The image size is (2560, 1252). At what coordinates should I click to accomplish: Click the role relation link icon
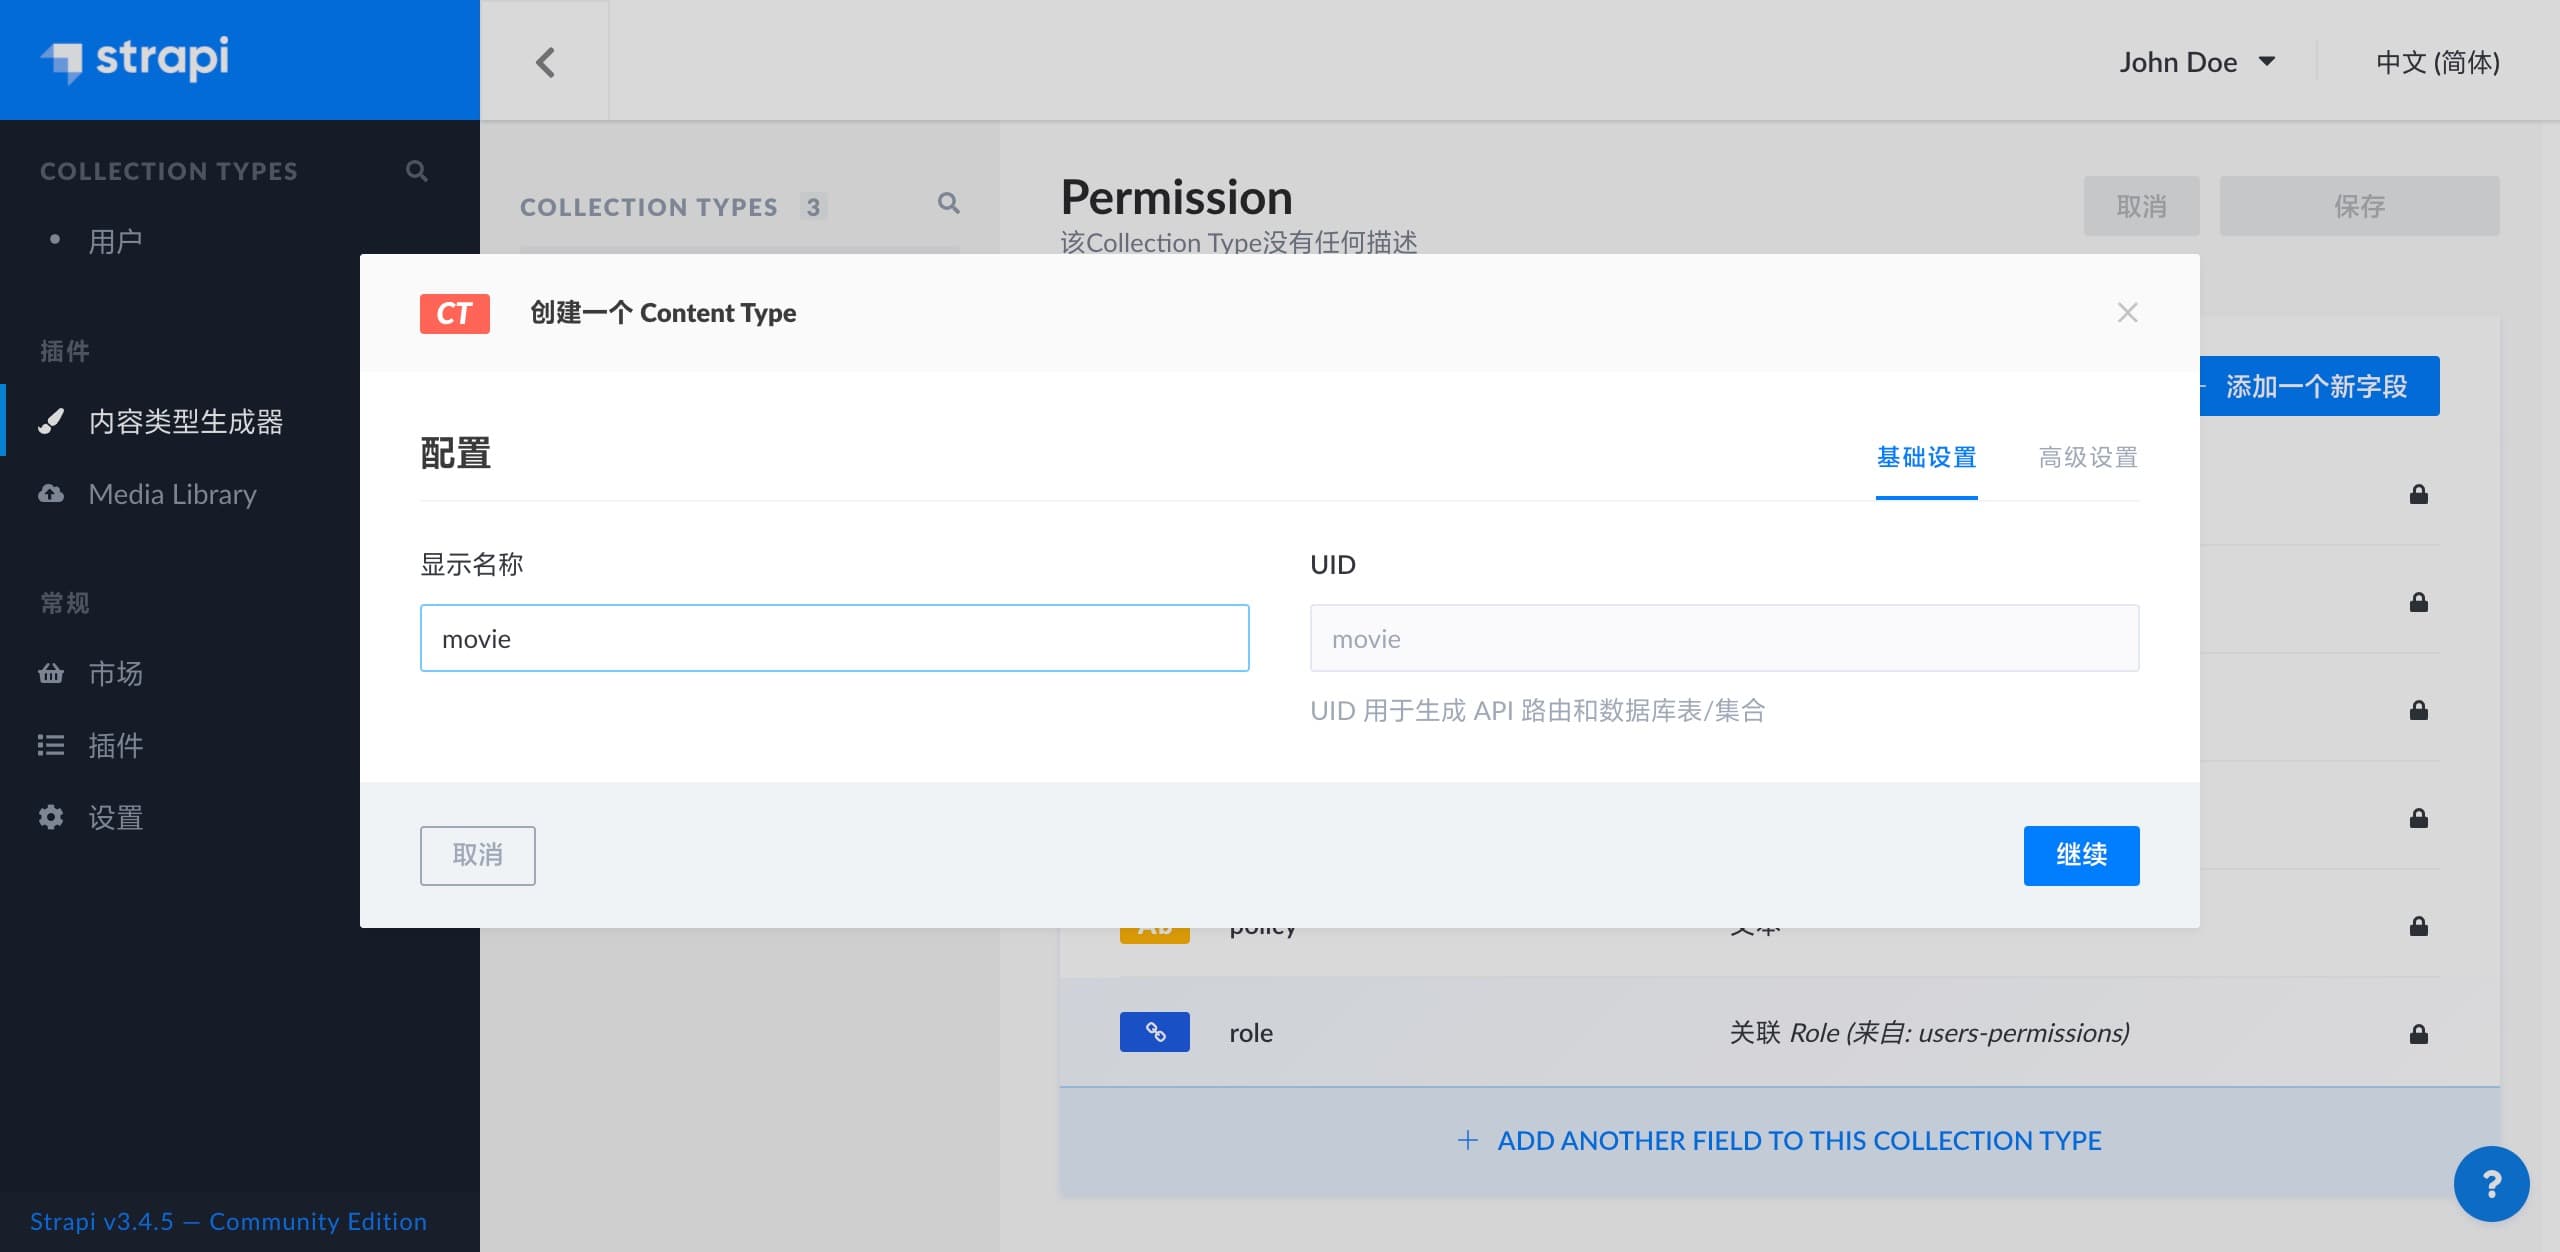click(x=1154, y=1032)
